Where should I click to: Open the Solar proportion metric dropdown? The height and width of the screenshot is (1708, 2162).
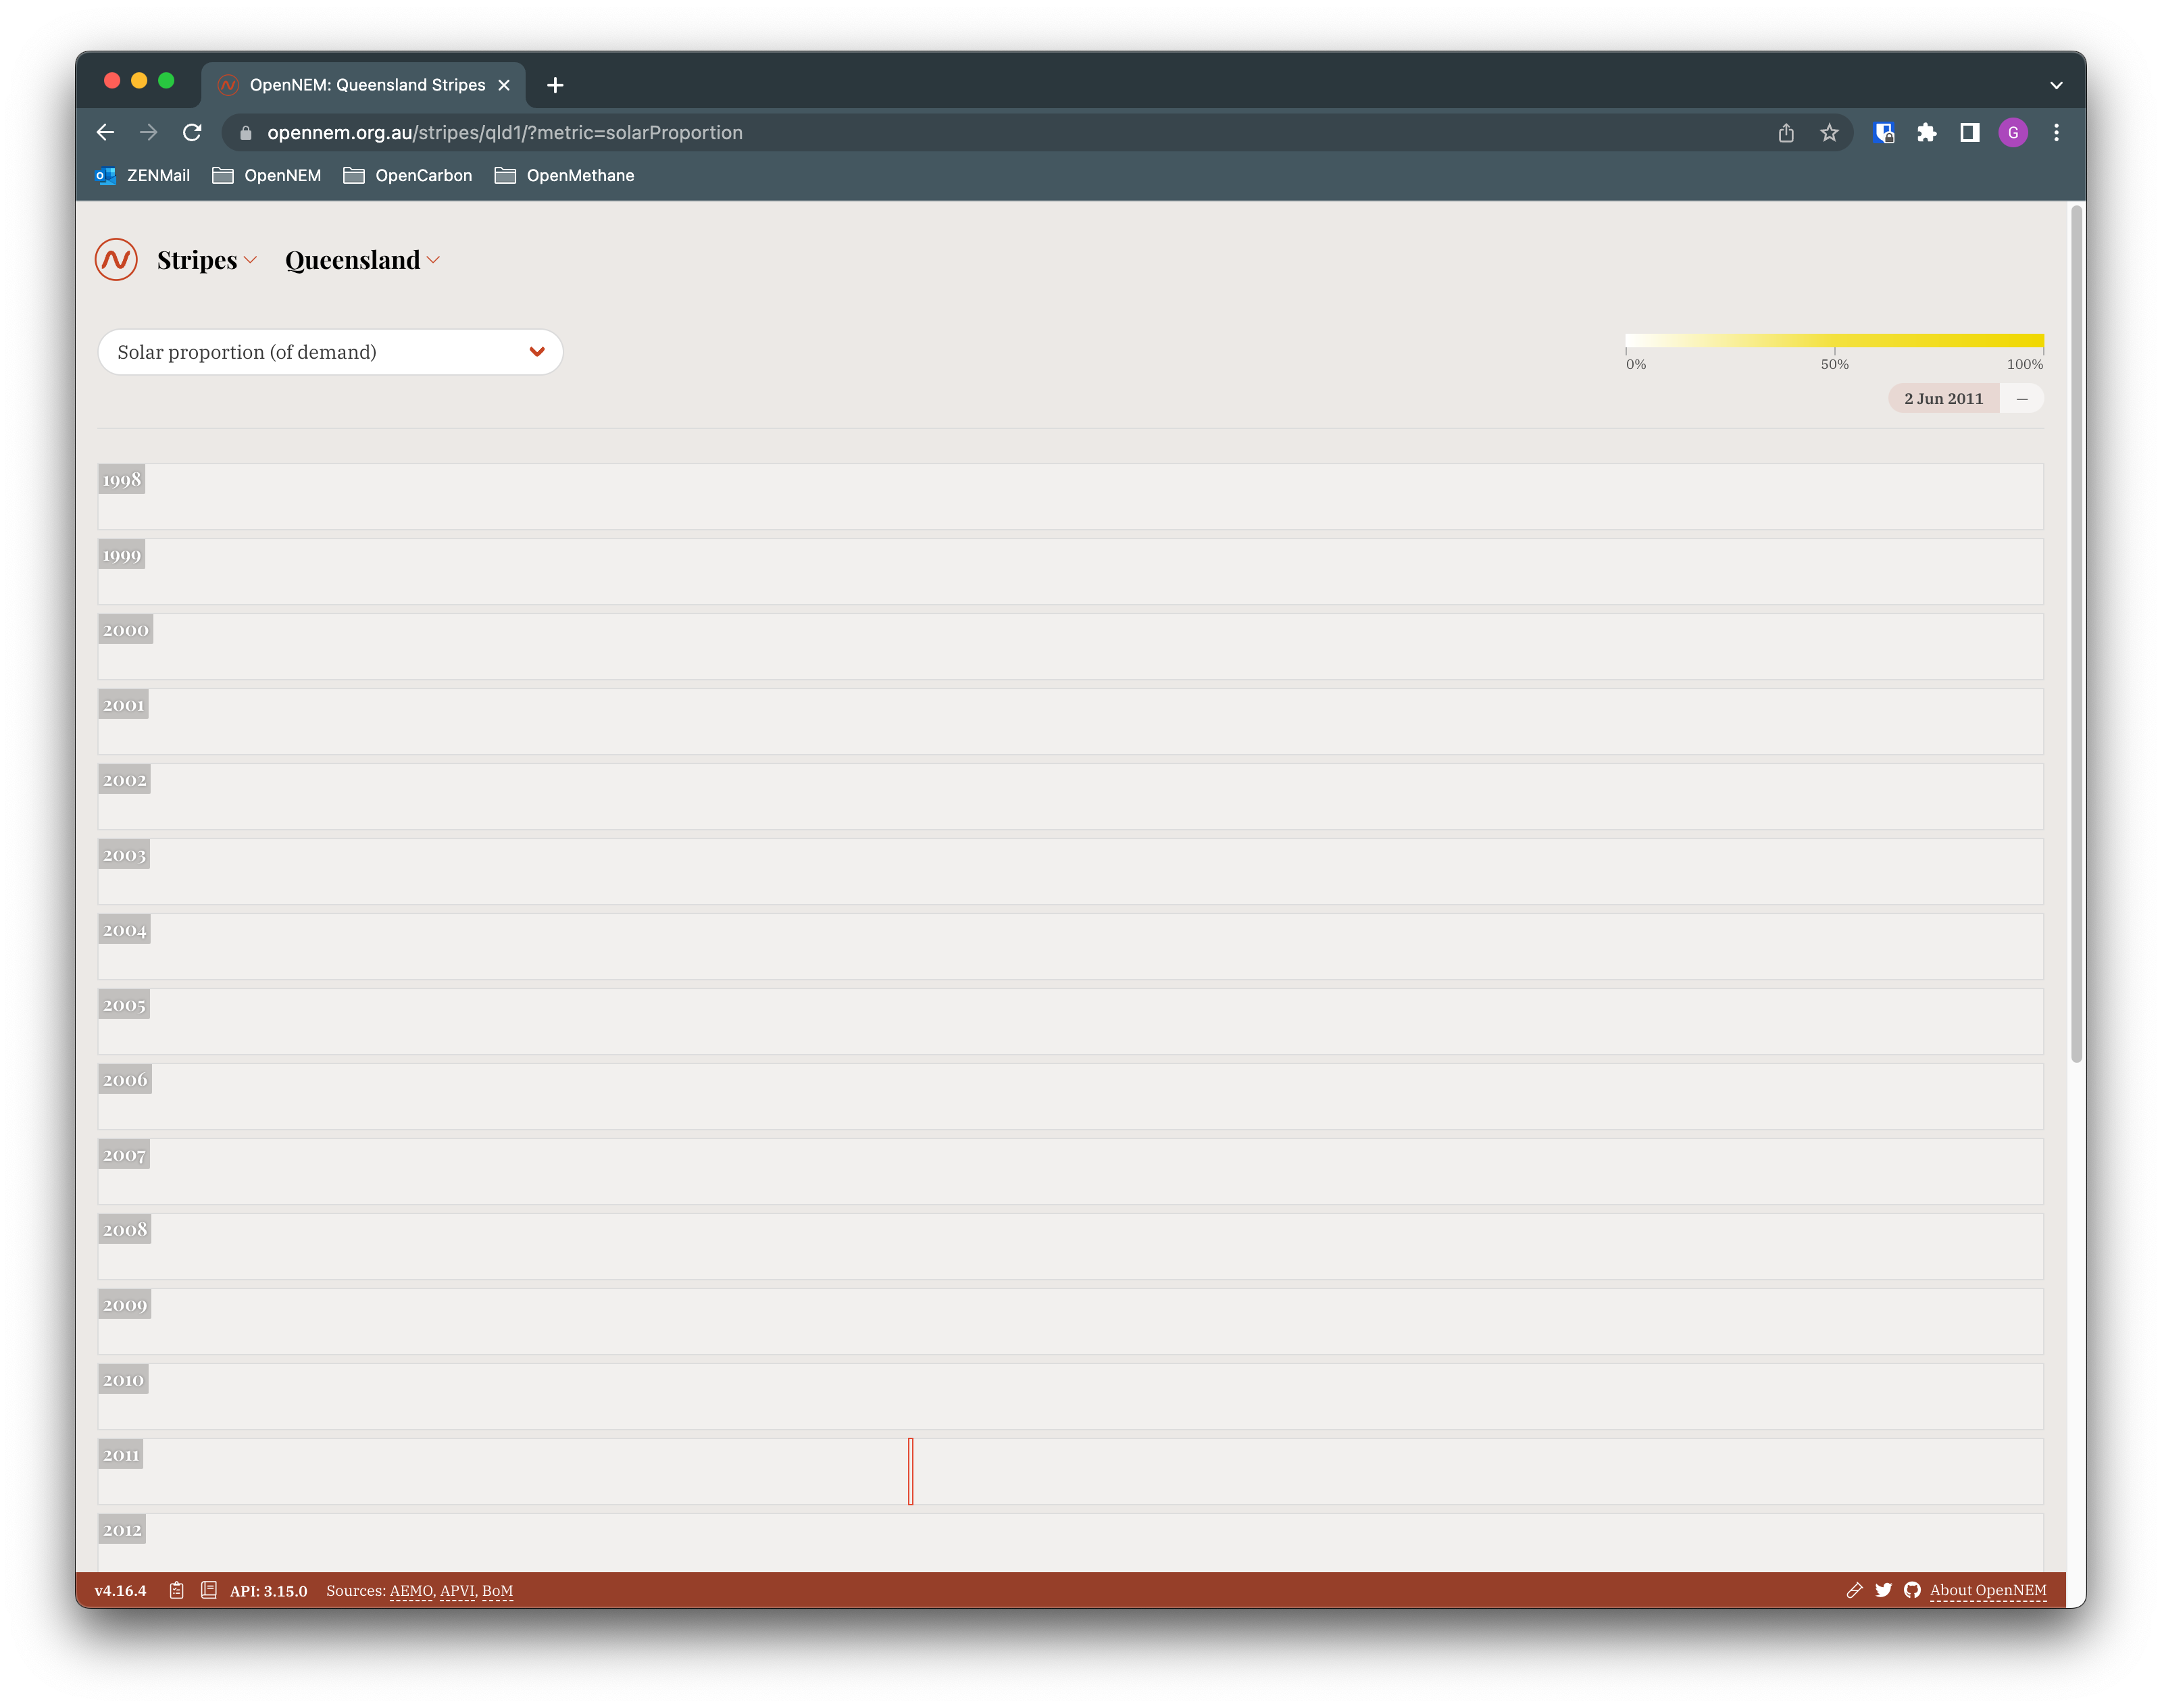point(330,352)
